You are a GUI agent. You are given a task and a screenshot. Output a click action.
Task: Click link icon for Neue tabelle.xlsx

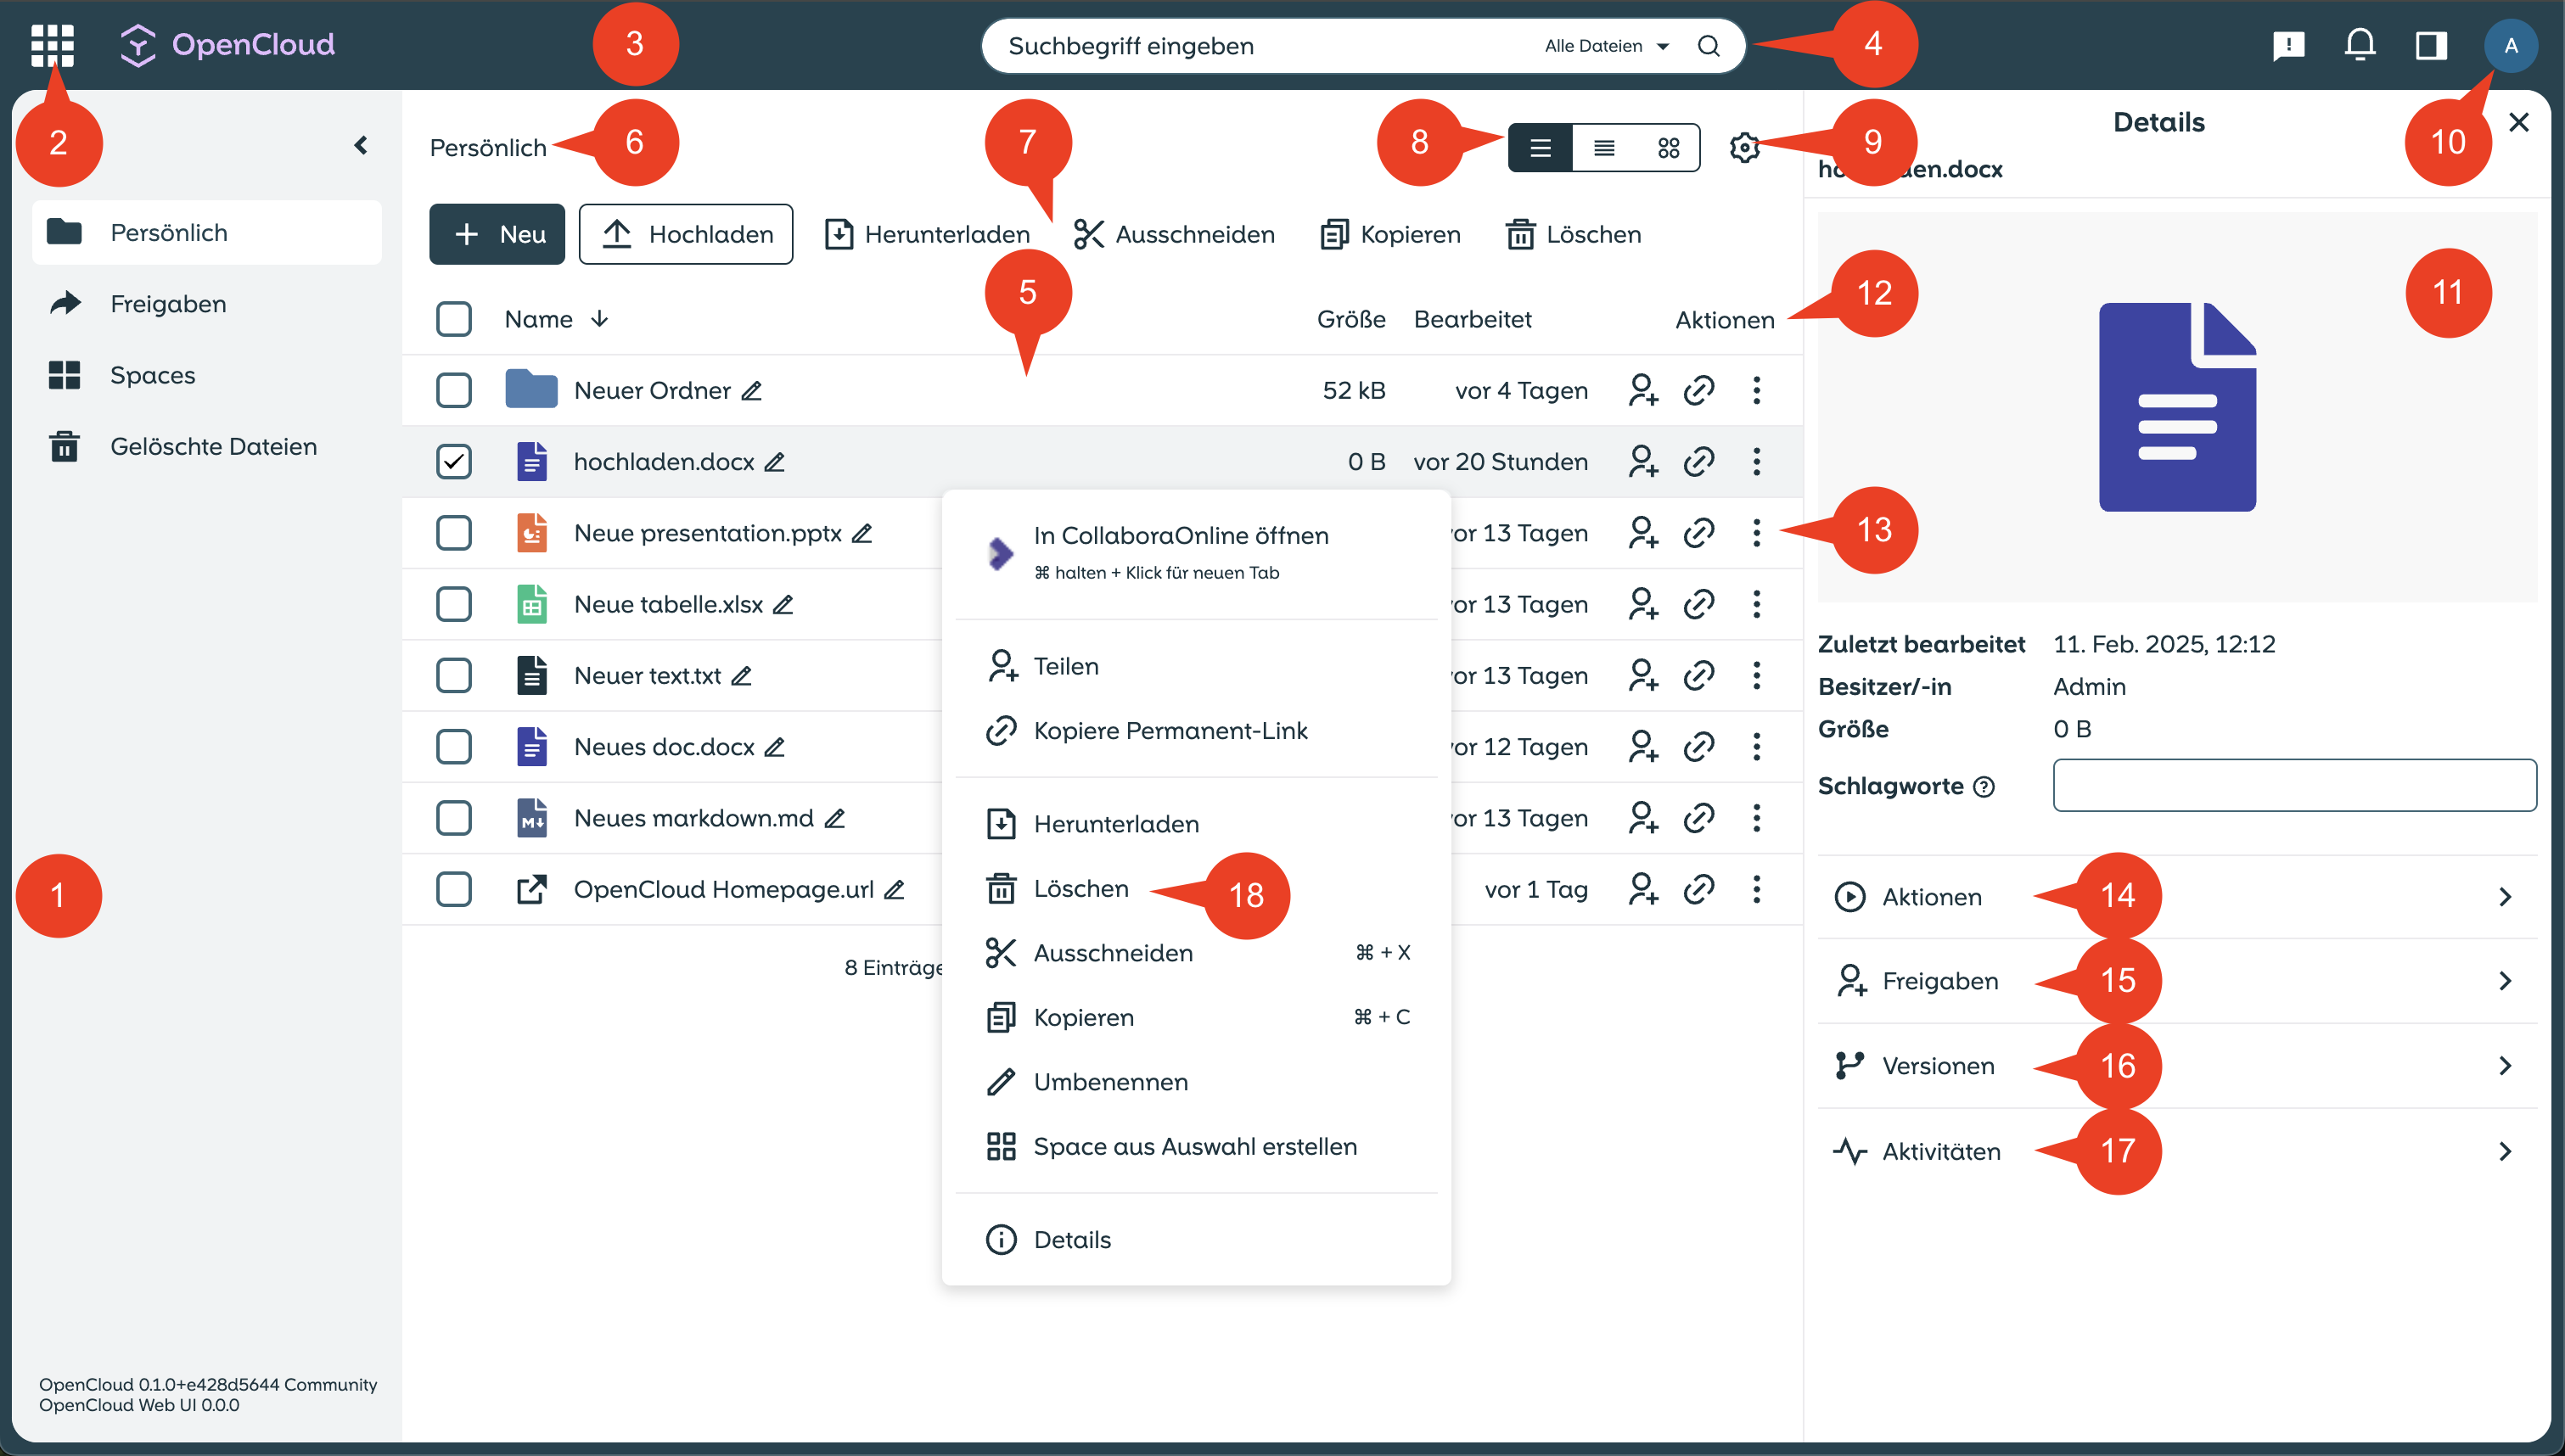coord(1699,605)
